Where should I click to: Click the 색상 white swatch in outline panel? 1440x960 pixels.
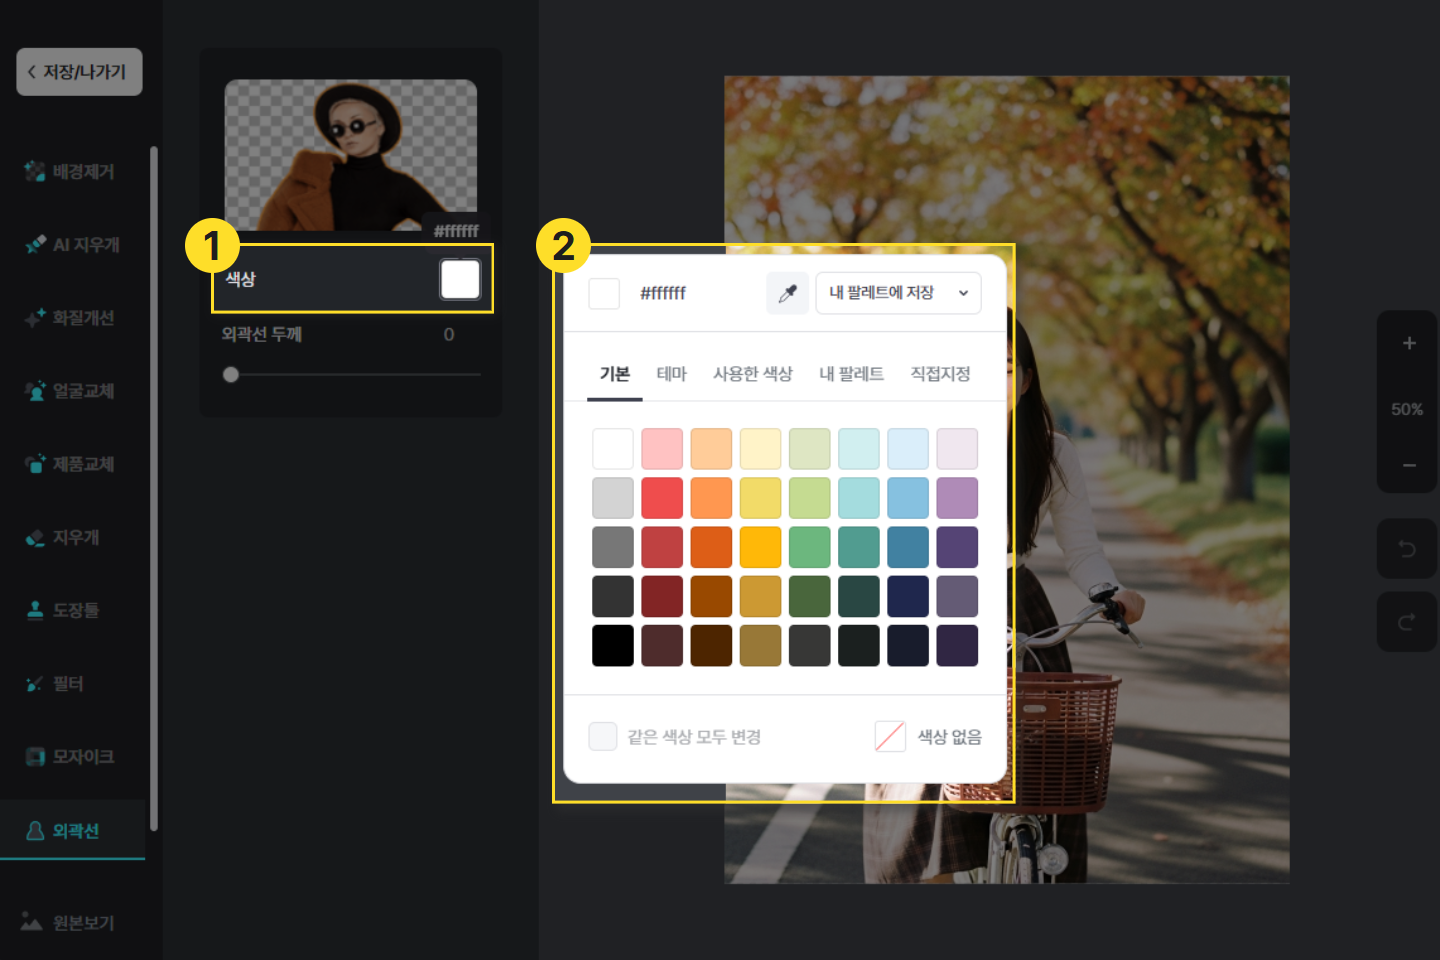460,279
